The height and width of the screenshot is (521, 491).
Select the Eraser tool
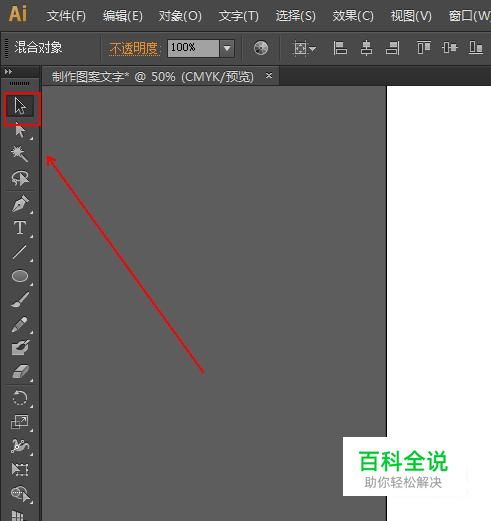click(20, 372)
